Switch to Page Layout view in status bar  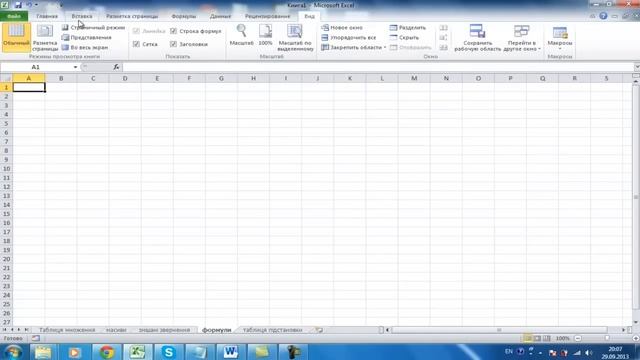click(537, 338)
